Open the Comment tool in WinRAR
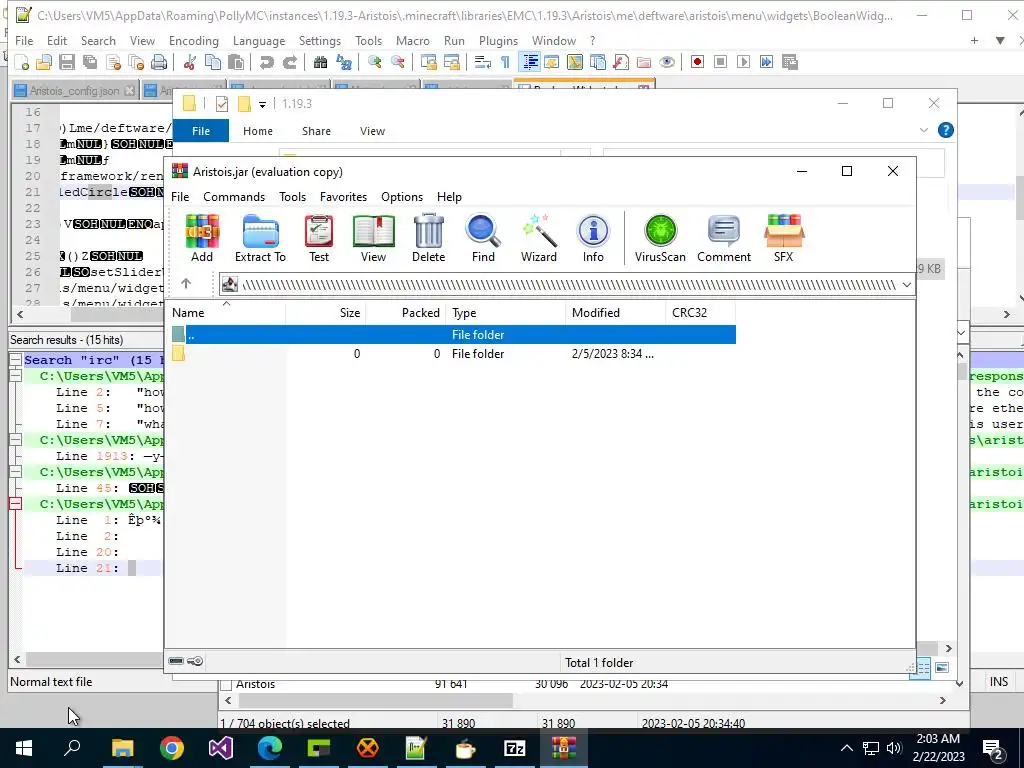Image resolution: width=1024 pixels, height=768 pixels. (724, 238)
